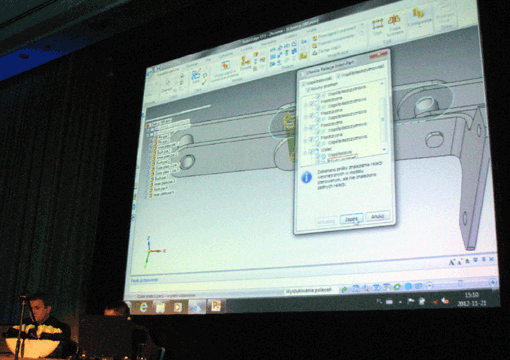The width and height of the screenshot is (510, 360).
Task: Click the zoom-out minus on the status bar zoom slider
Action: pos(429,285)
